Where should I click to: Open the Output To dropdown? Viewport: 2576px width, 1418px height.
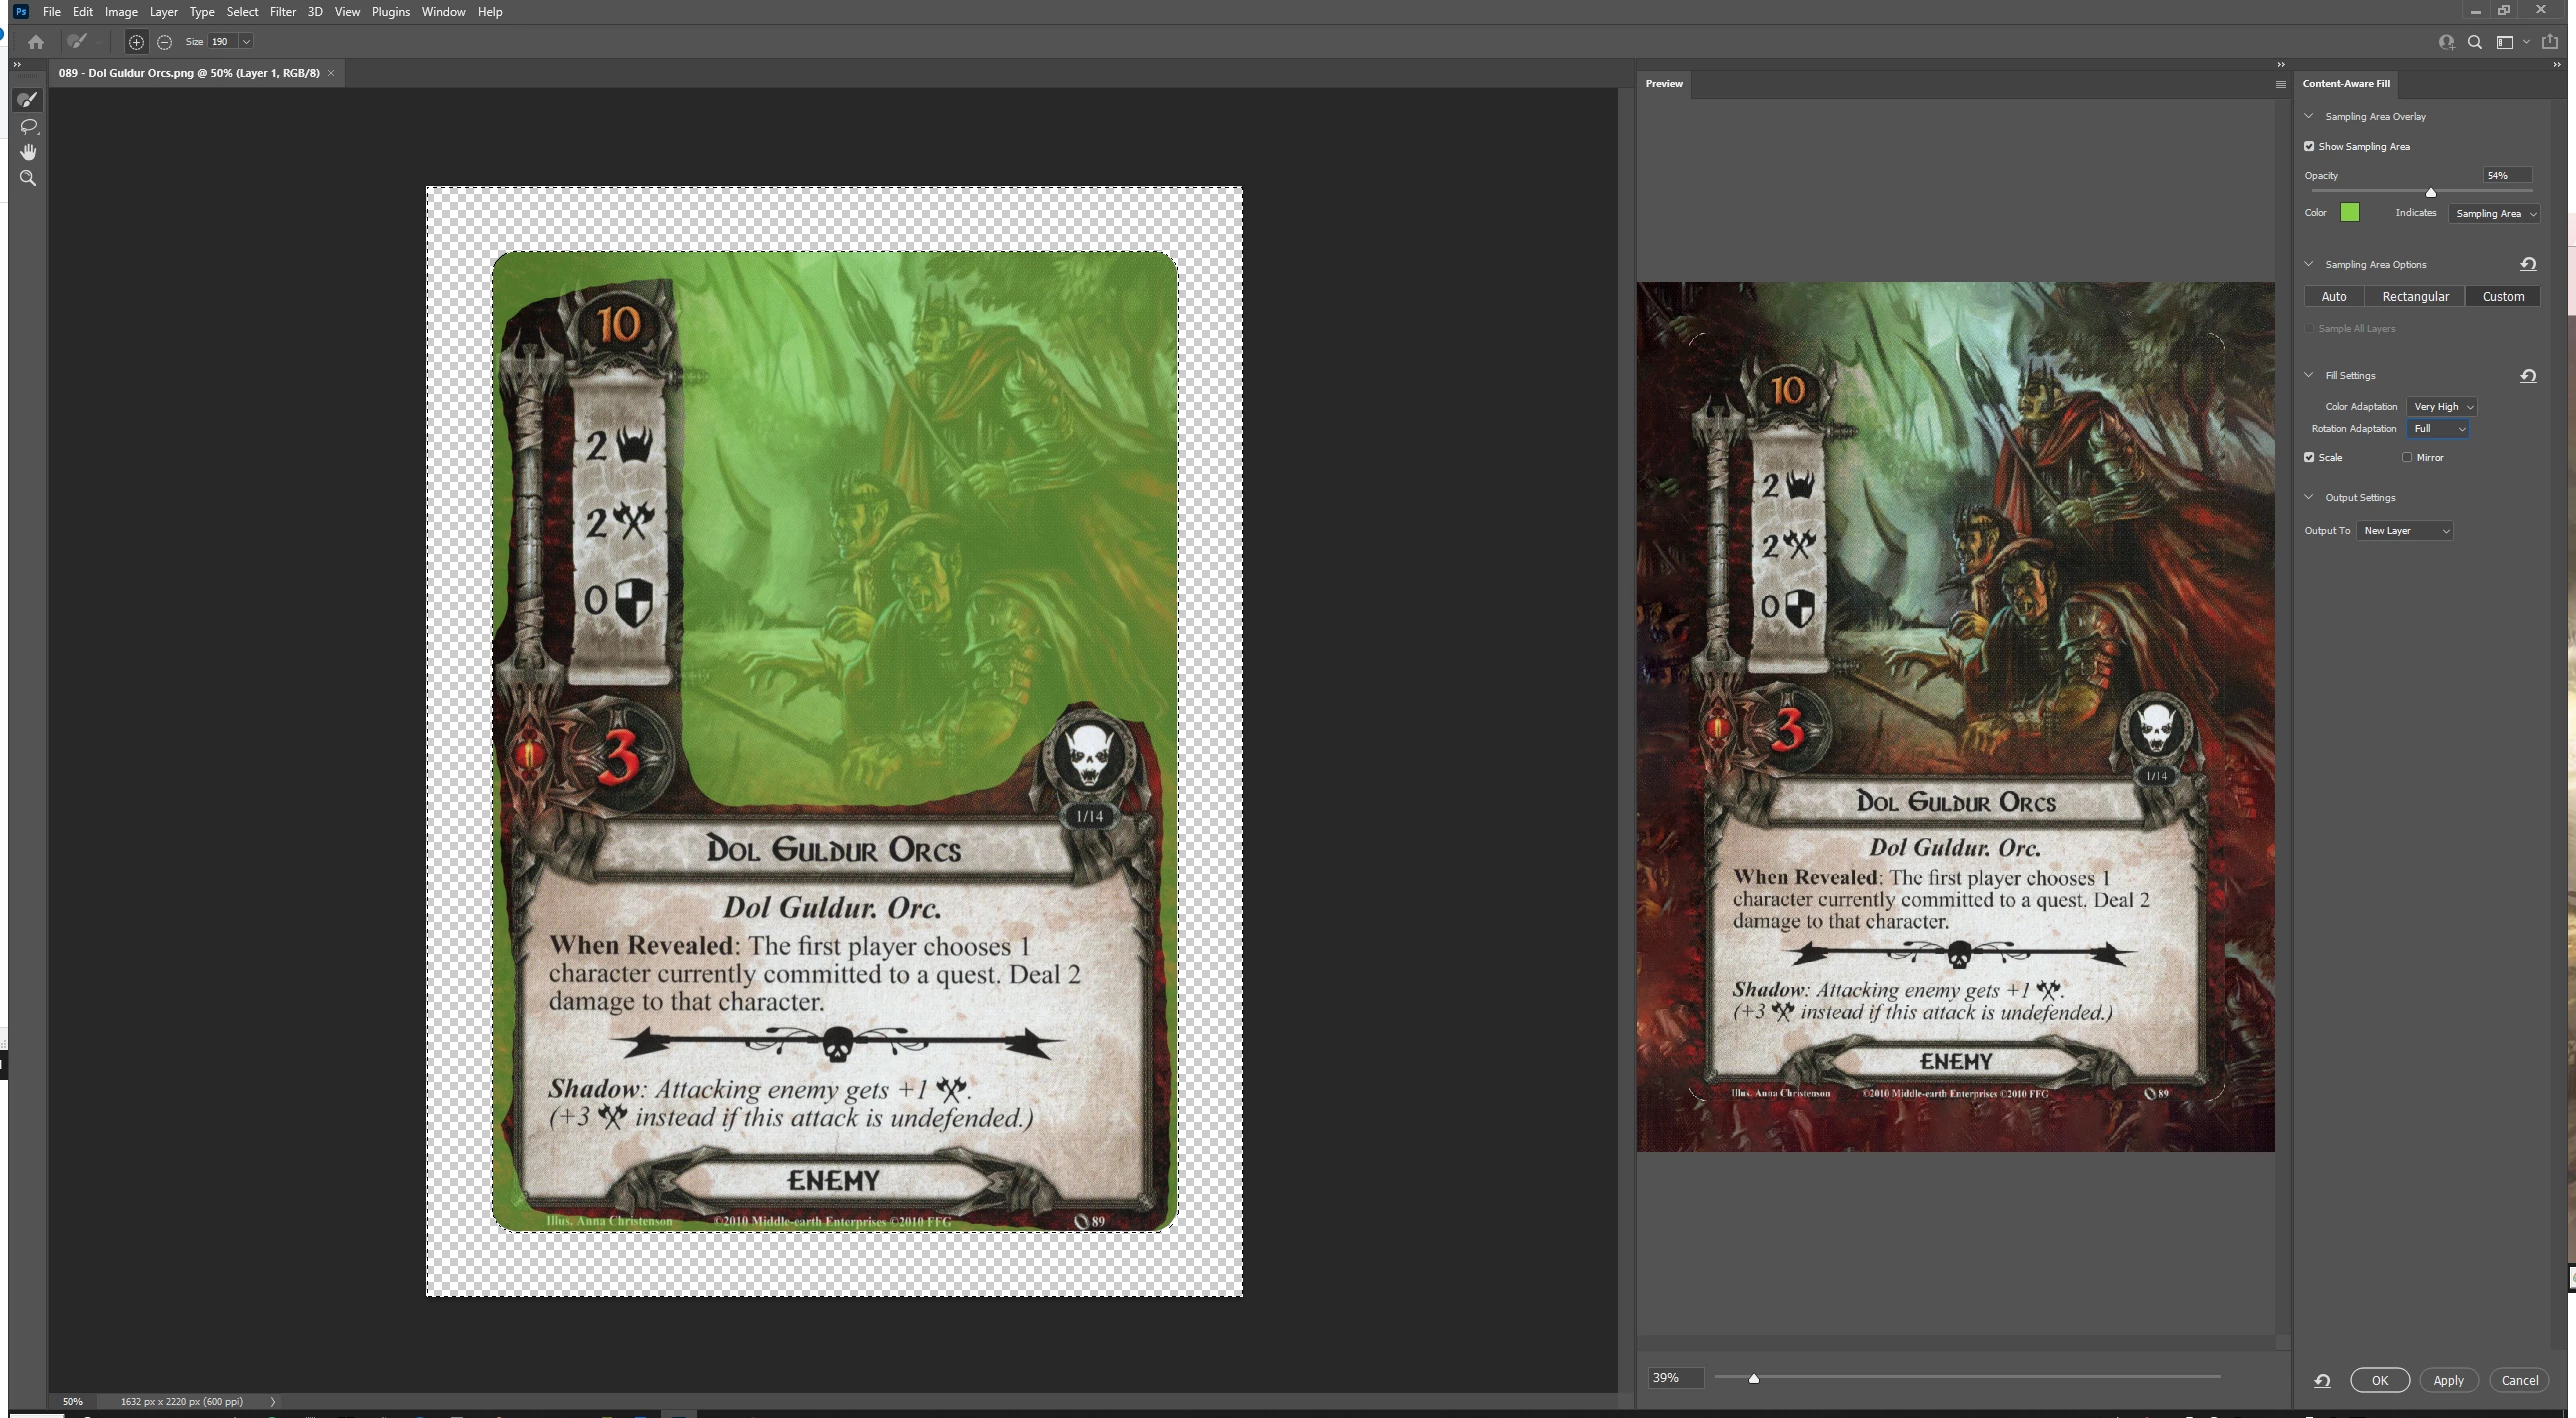2405,531
